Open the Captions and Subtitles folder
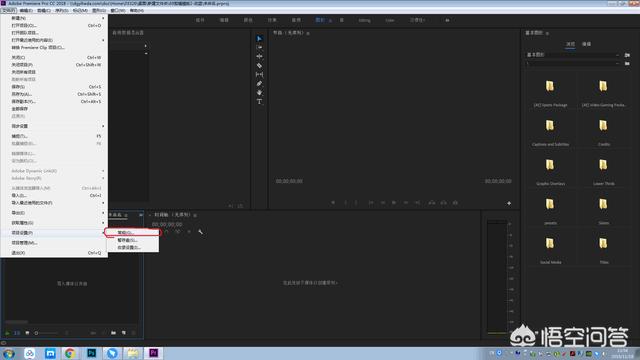The height and width of the screenshot is (360, 640). coord(550,132)
